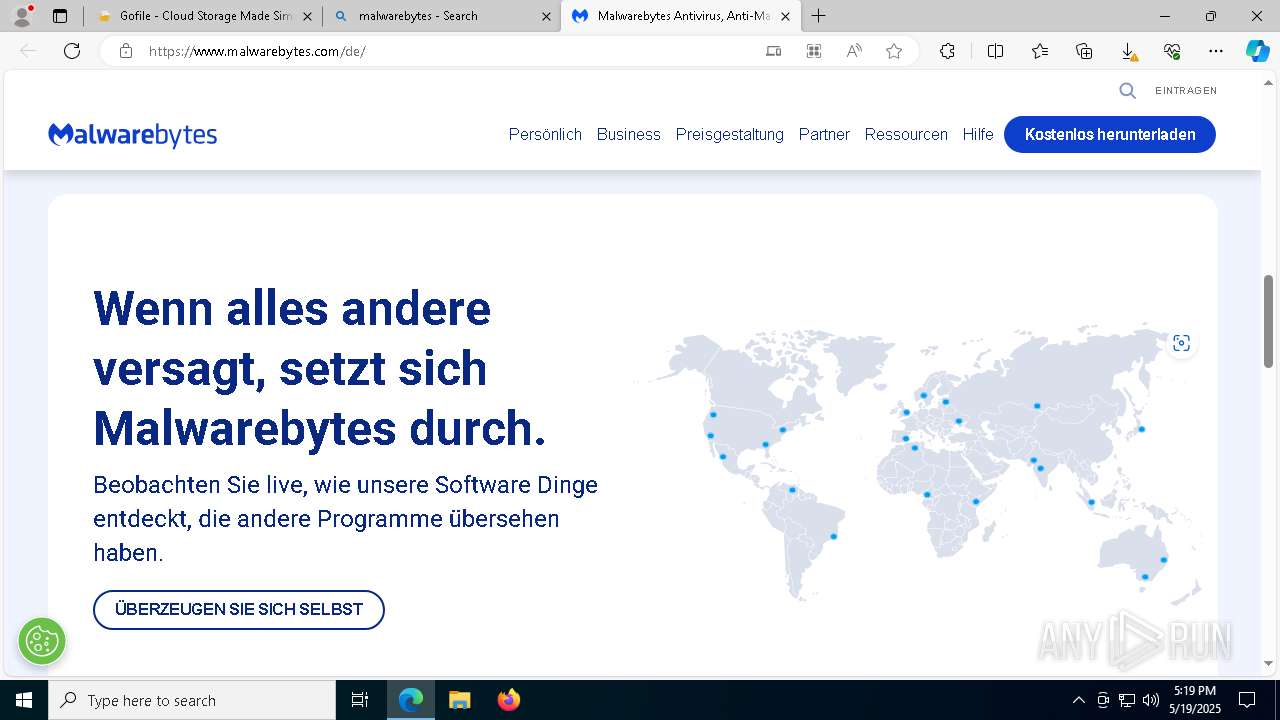This screenshot has height=720, width=1280.
Task: Open the Partner menu
Action: click(x=824, y=135)
